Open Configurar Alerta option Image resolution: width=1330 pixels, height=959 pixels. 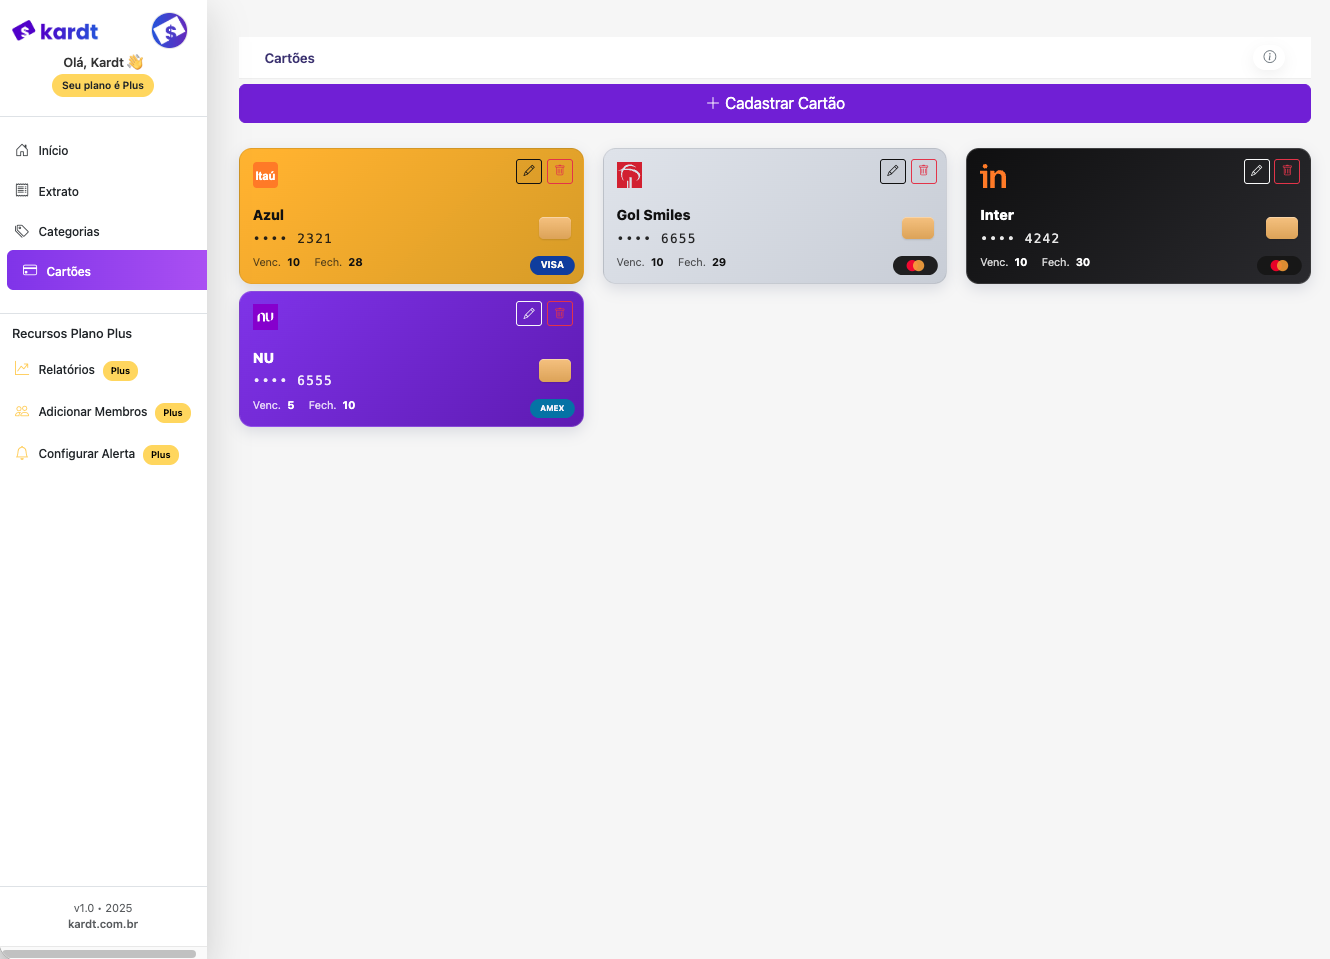click(x=86, y=454)
